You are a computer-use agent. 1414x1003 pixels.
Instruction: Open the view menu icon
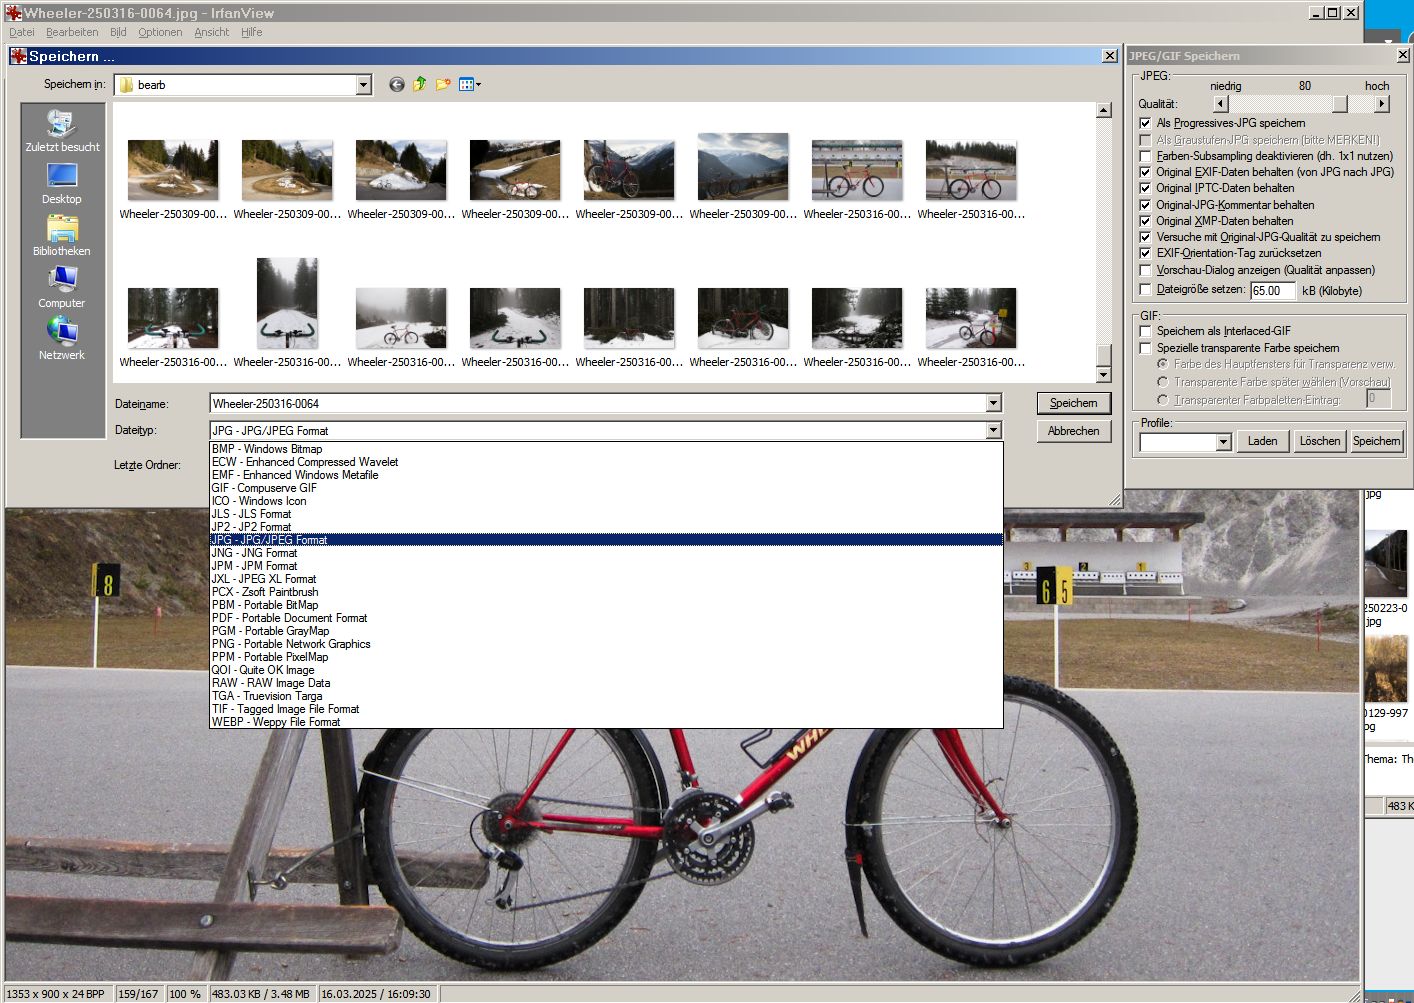[469, 85]
